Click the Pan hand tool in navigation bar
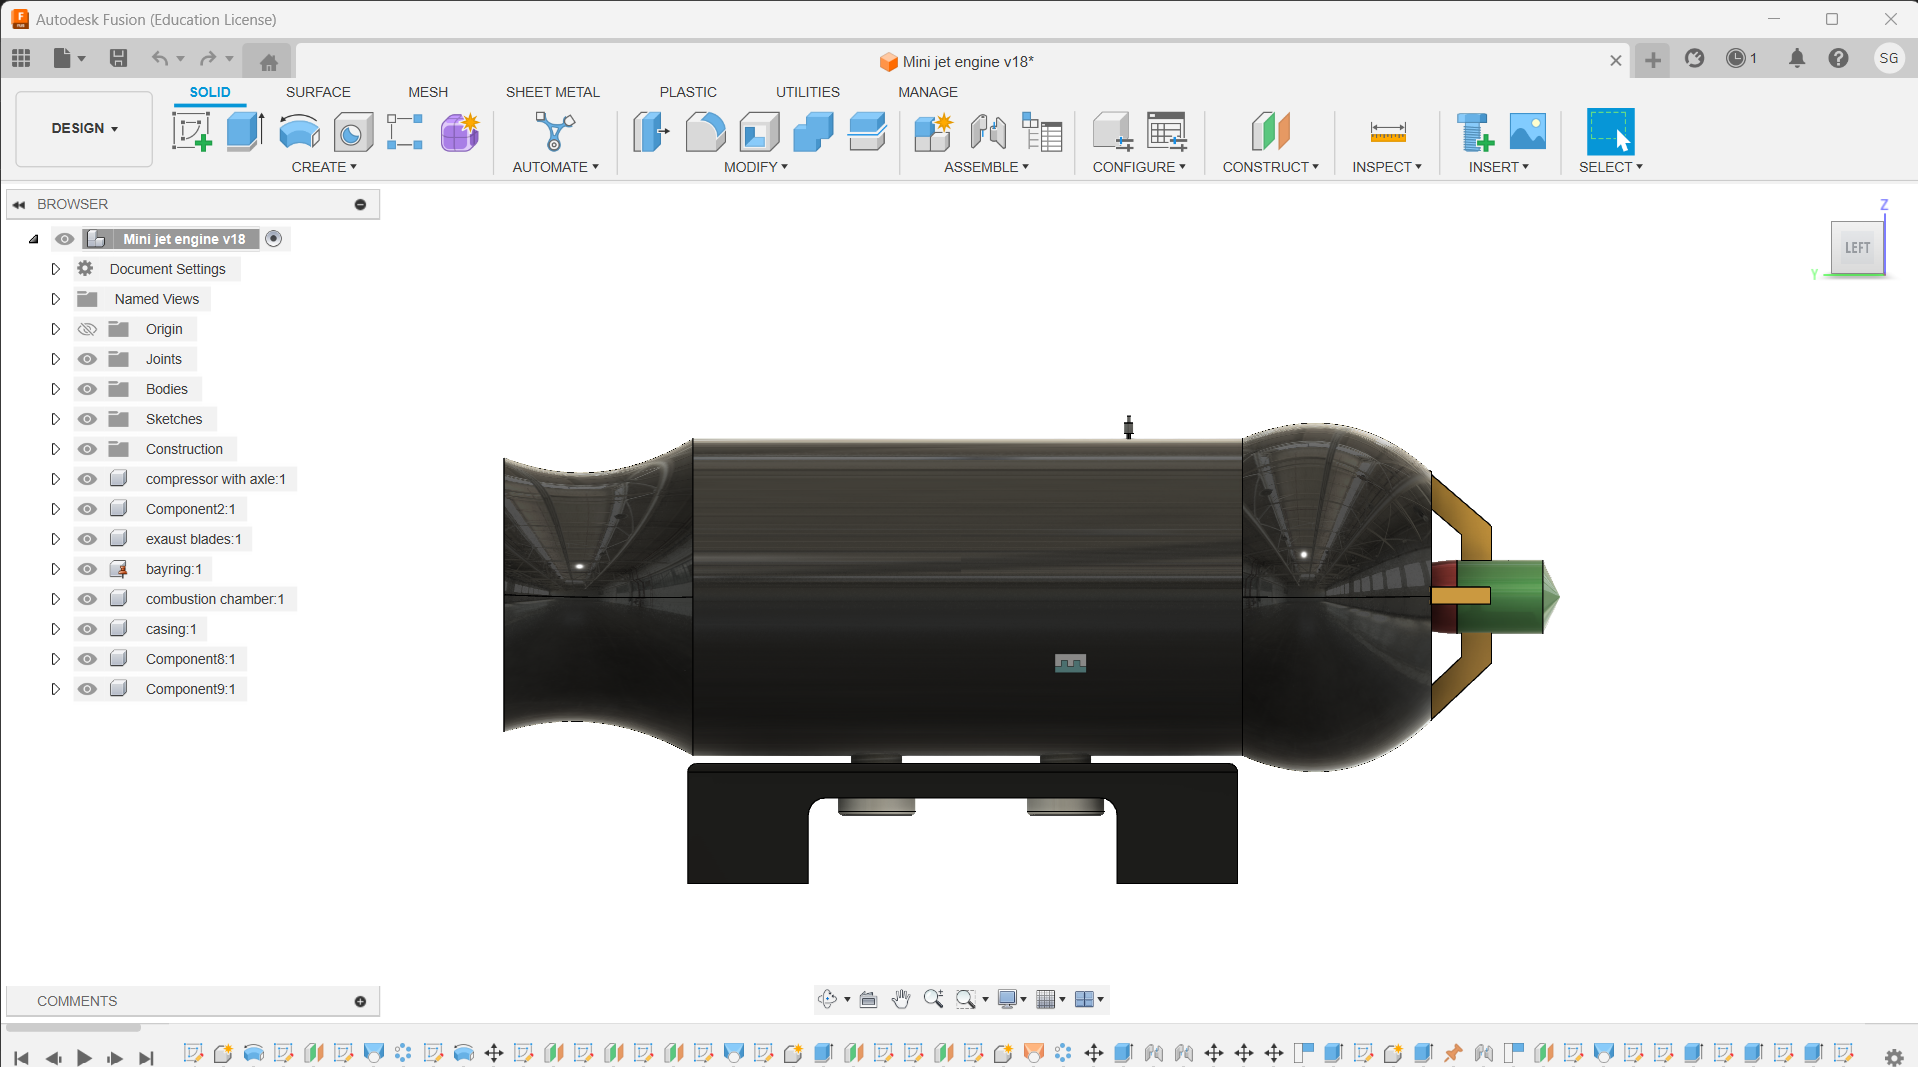This screenshot has height=1067, width=1918. tap(901, 999)
